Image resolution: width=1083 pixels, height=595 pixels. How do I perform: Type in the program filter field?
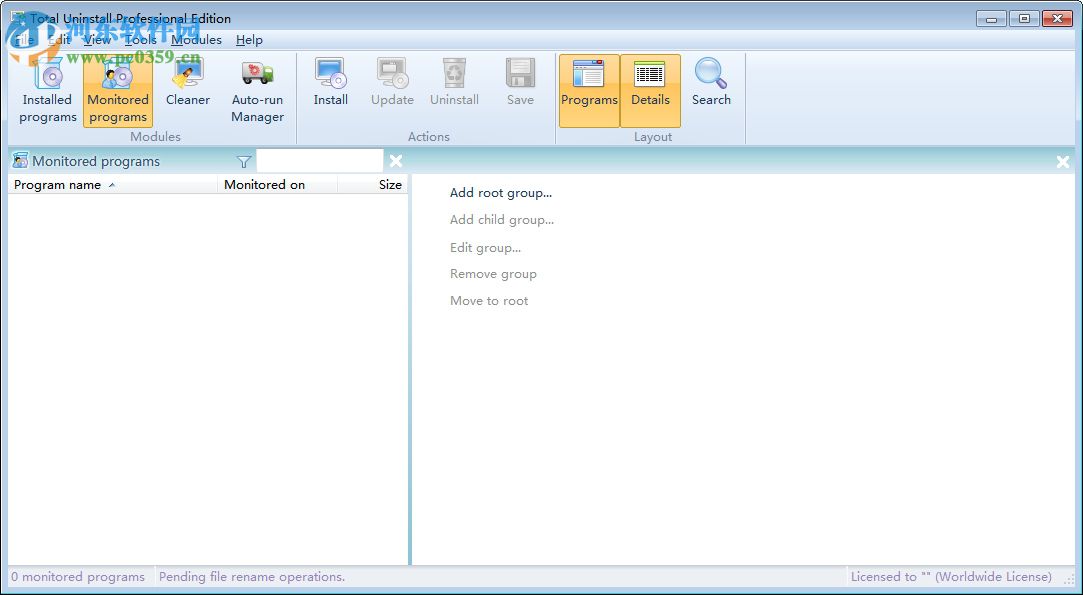point(319,161)
